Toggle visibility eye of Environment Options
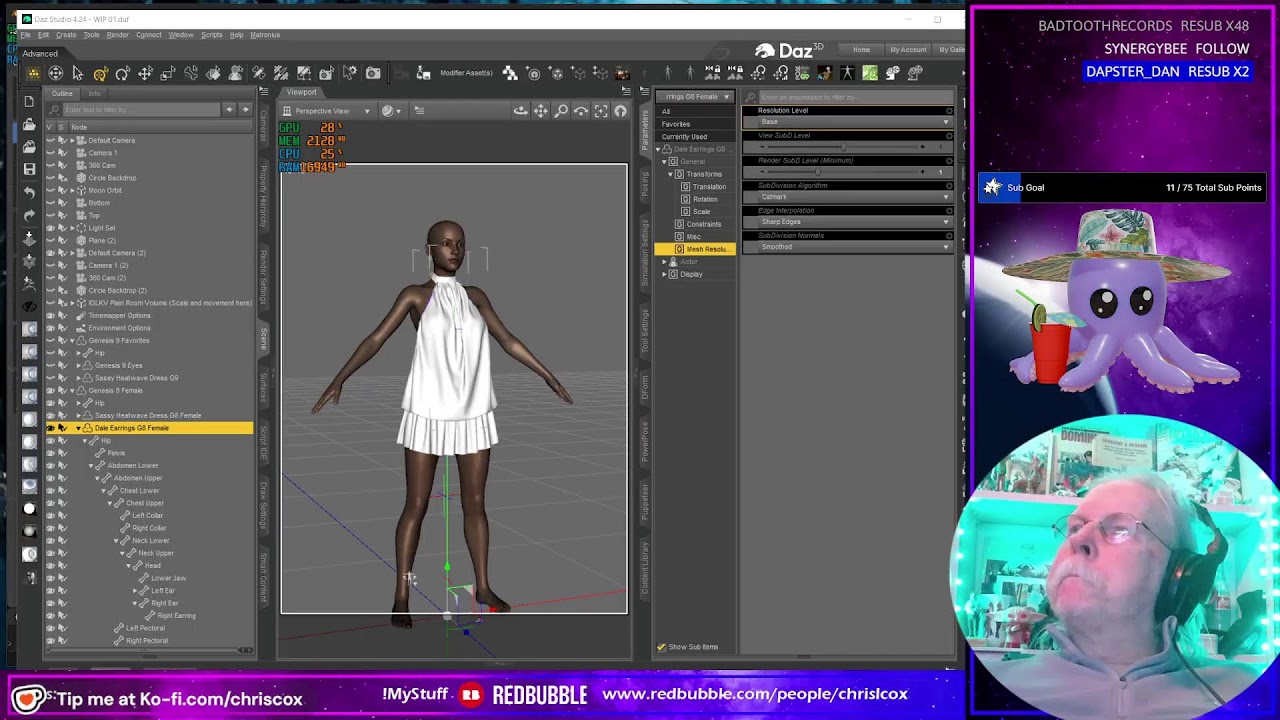1280x720 pixels. 50,328
